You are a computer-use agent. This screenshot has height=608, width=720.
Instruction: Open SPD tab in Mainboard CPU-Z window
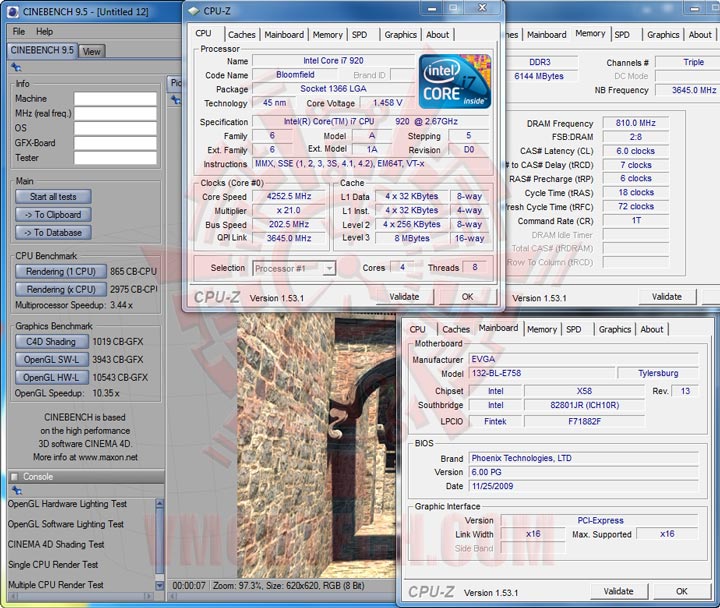[x=574, y=329]
